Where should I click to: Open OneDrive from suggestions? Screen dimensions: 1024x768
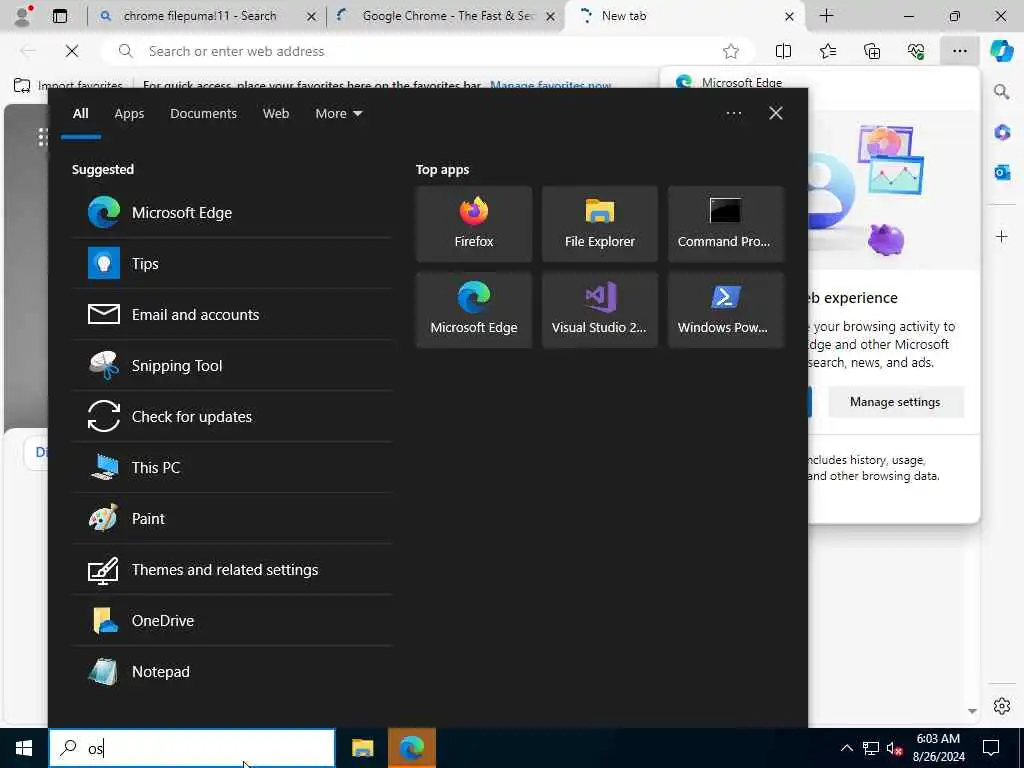click(232, 620)
